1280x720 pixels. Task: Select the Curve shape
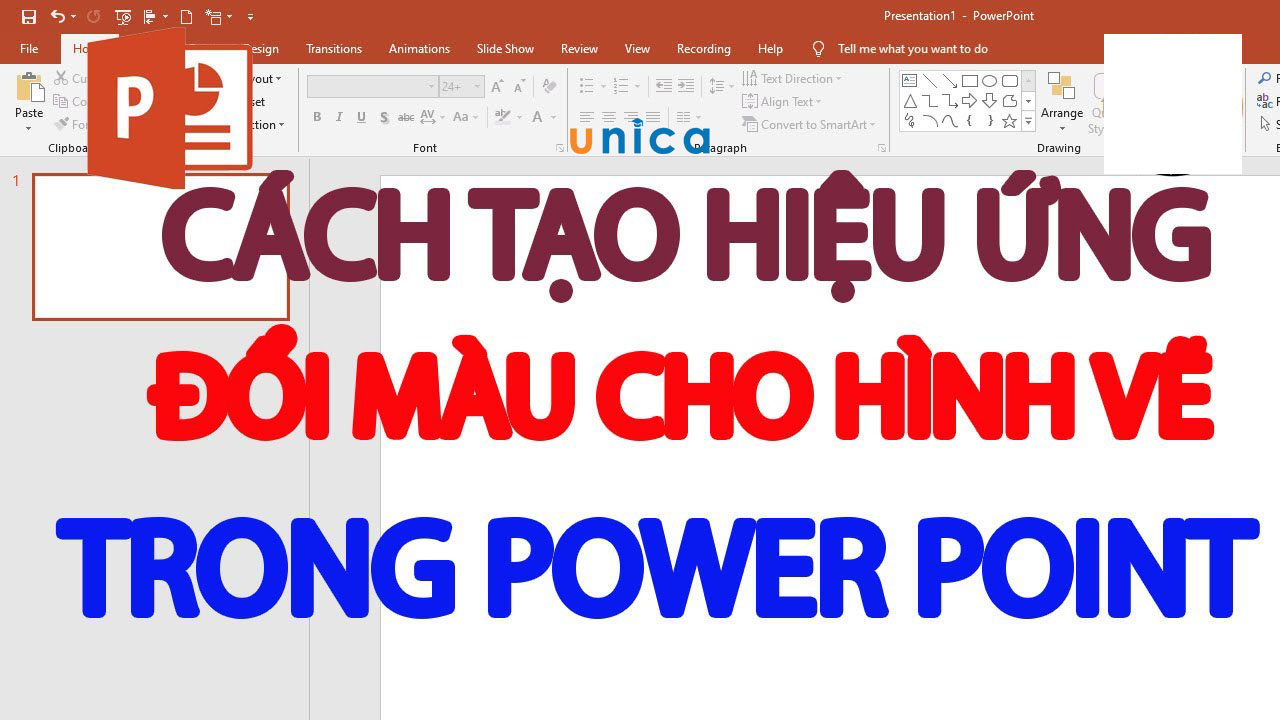click(x=950, y=121)
